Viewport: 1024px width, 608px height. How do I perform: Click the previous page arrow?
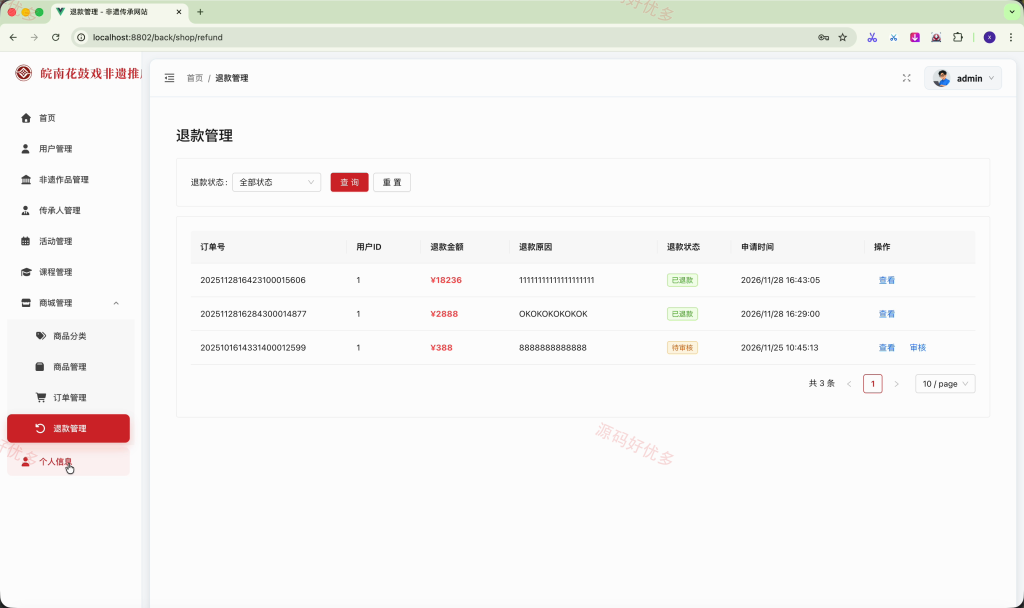point(849,384)
